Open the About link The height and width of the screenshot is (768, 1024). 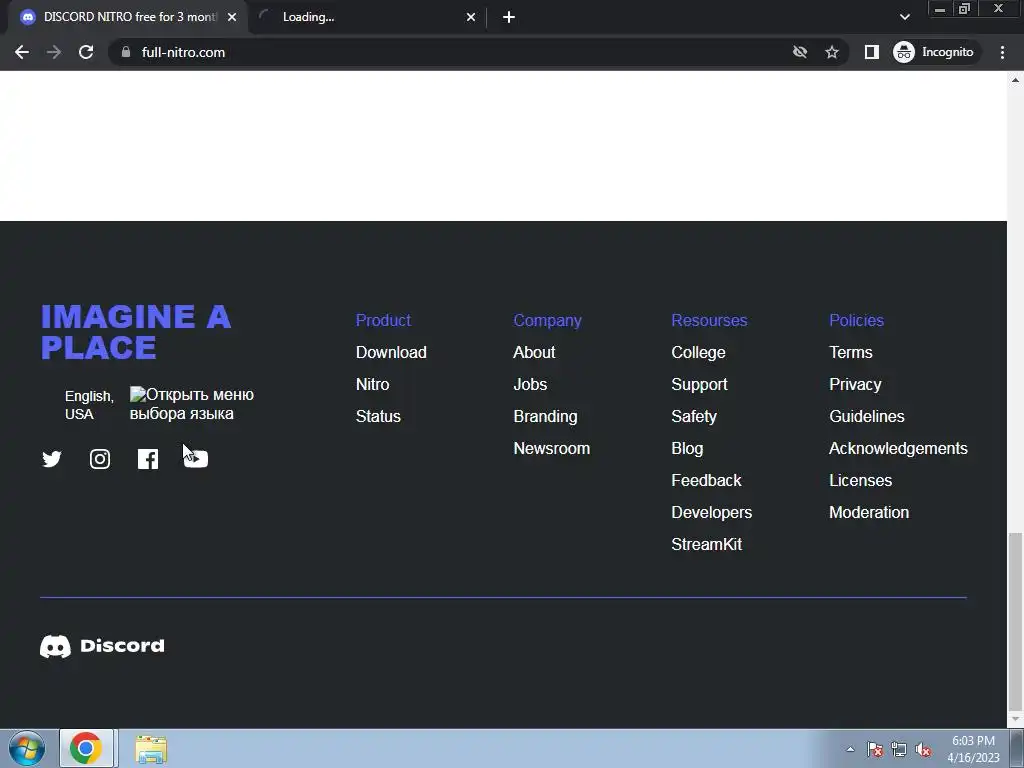click(x=534, y=353)
